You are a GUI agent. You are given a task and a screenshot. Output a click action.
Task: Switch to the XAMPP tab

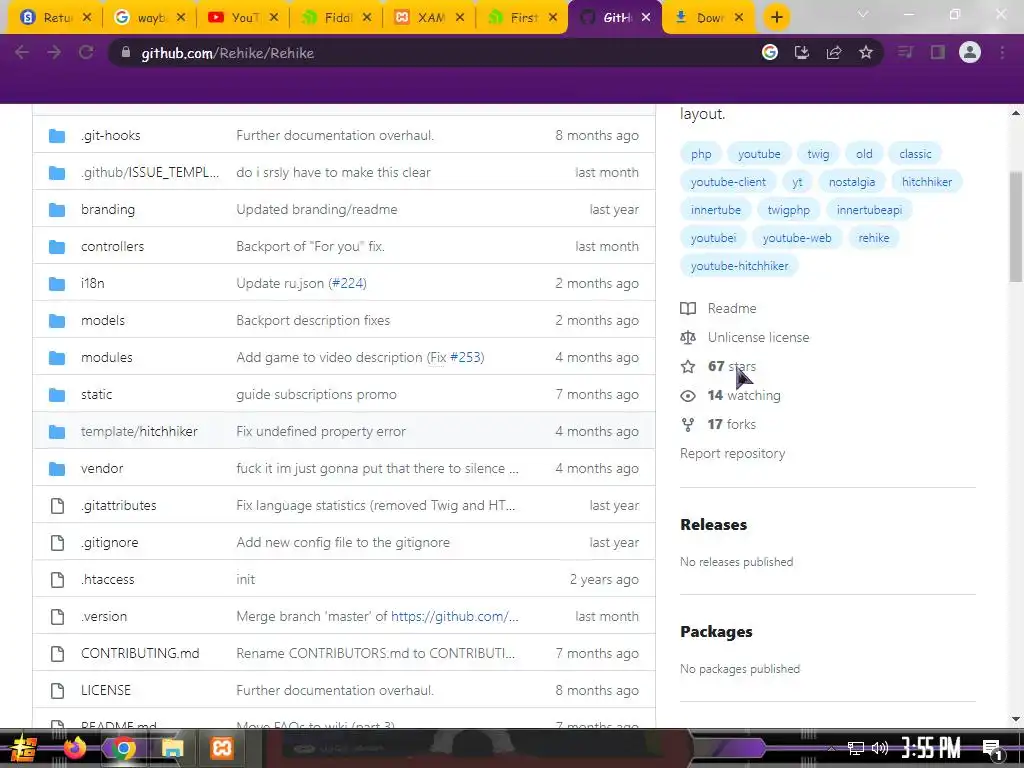click(429, 18)
